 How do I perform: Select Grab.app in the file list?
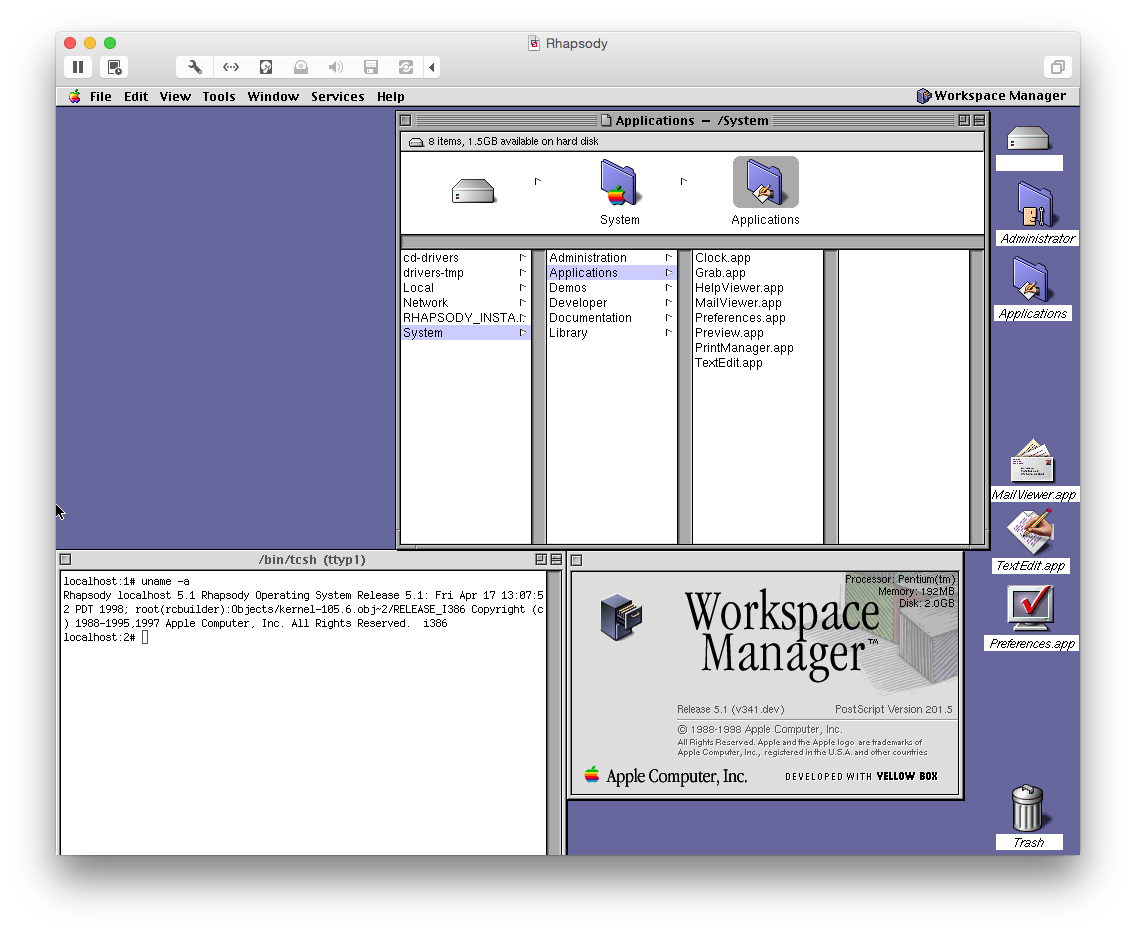click(x=757, y=273)
